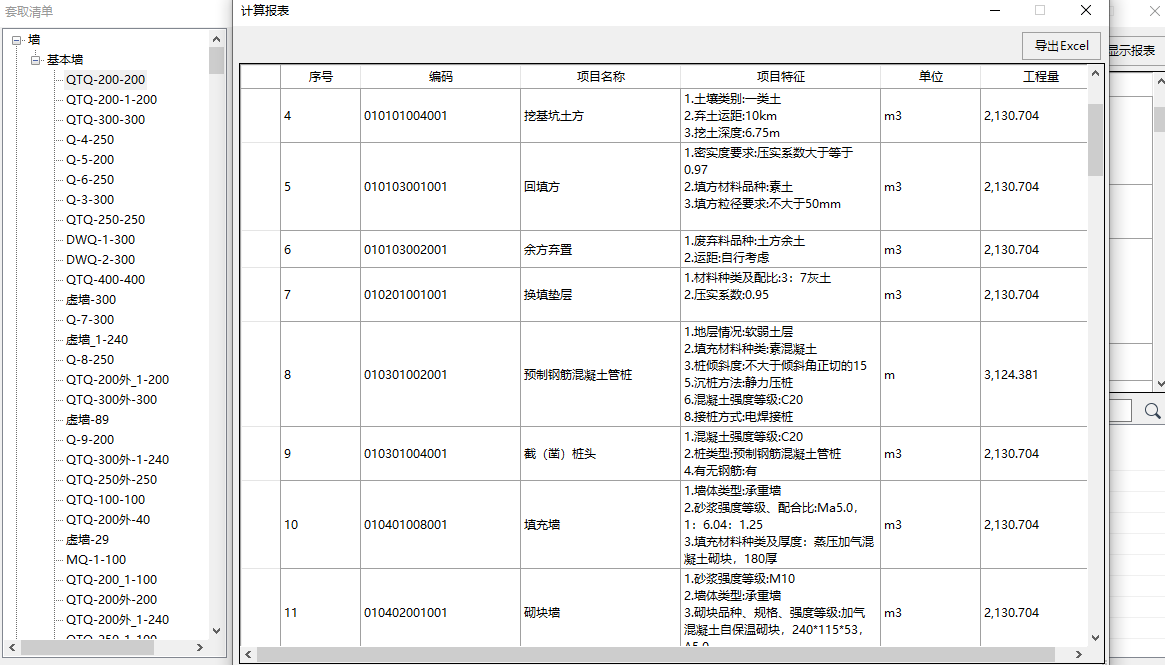Click the 单位 column header
Viewport: 1165px width, 665px height.
[x=930, y=77]
